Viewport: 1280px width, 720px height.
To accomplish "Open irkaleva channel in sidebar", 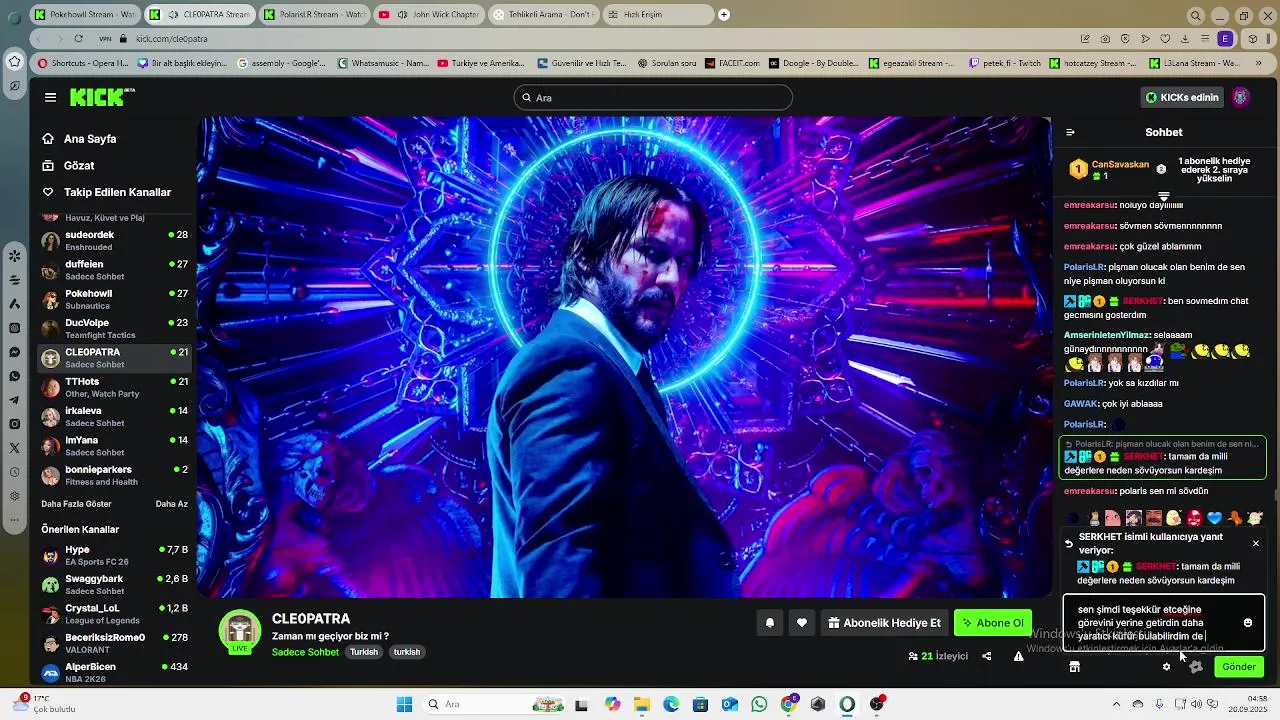I will click(x=114, y=417).
